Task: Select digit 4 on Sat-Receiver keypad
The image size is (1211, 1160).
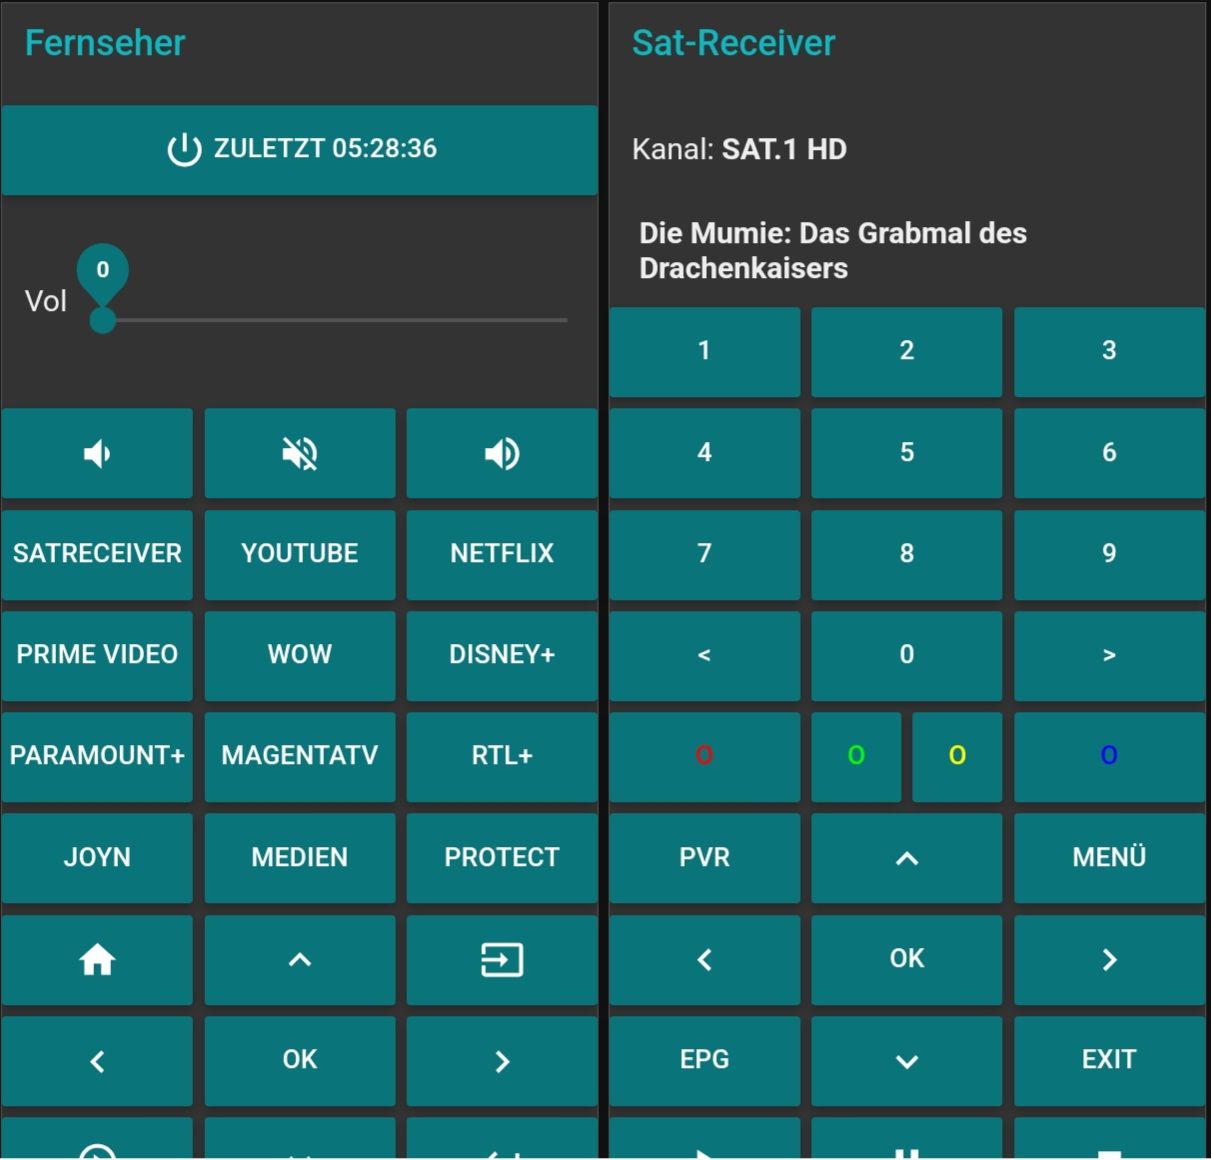Action: tap(705, 453)
